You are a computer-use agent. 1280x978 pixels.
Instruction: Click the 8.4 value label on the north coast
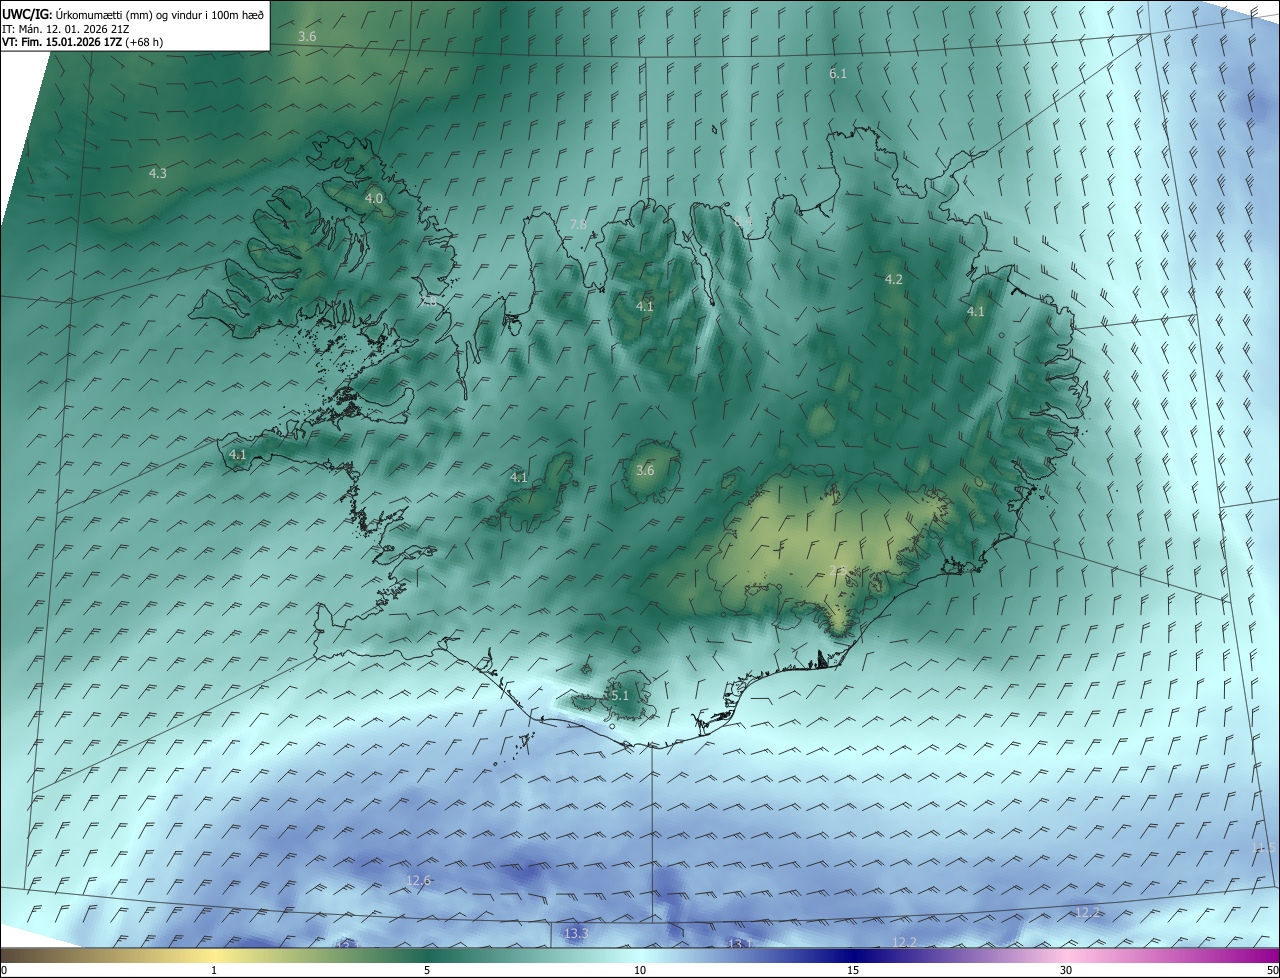(x=743, y=221)
